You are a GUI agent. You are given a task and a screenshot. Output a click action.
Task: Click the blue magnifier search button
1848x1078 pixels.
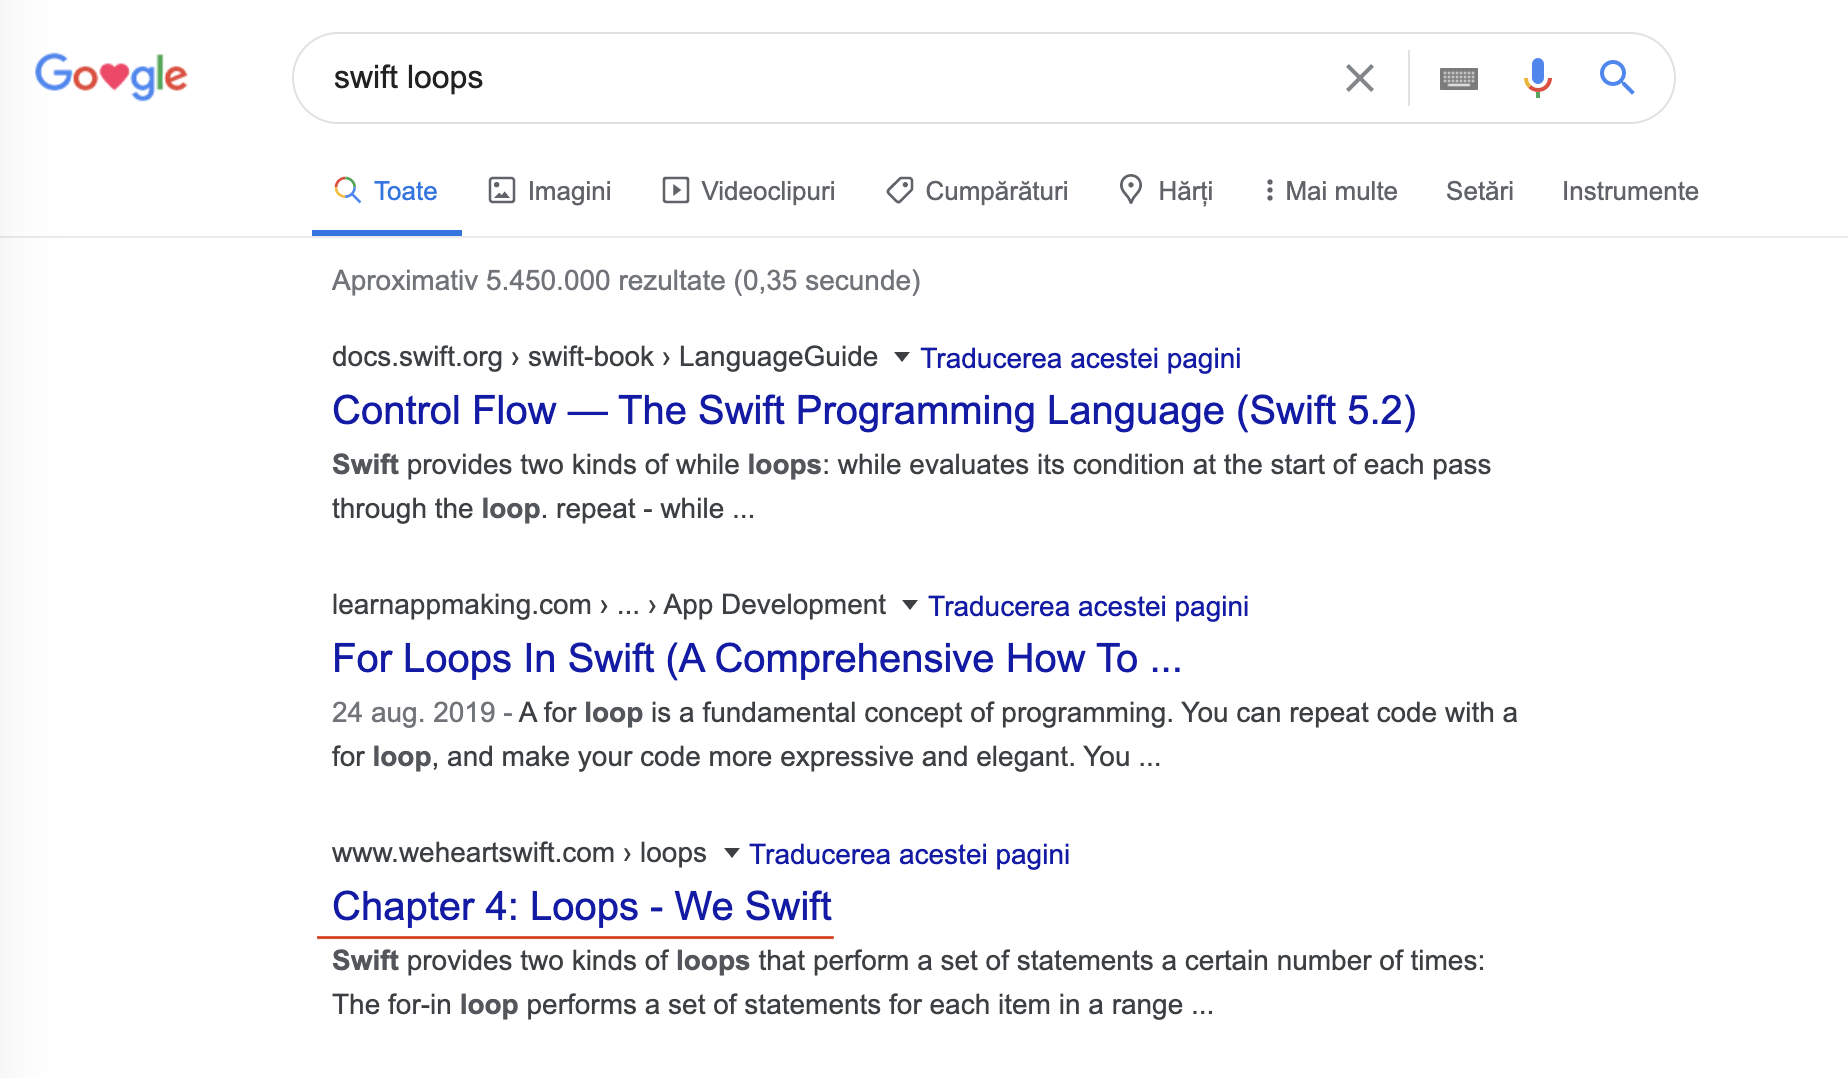[1617, 77]
